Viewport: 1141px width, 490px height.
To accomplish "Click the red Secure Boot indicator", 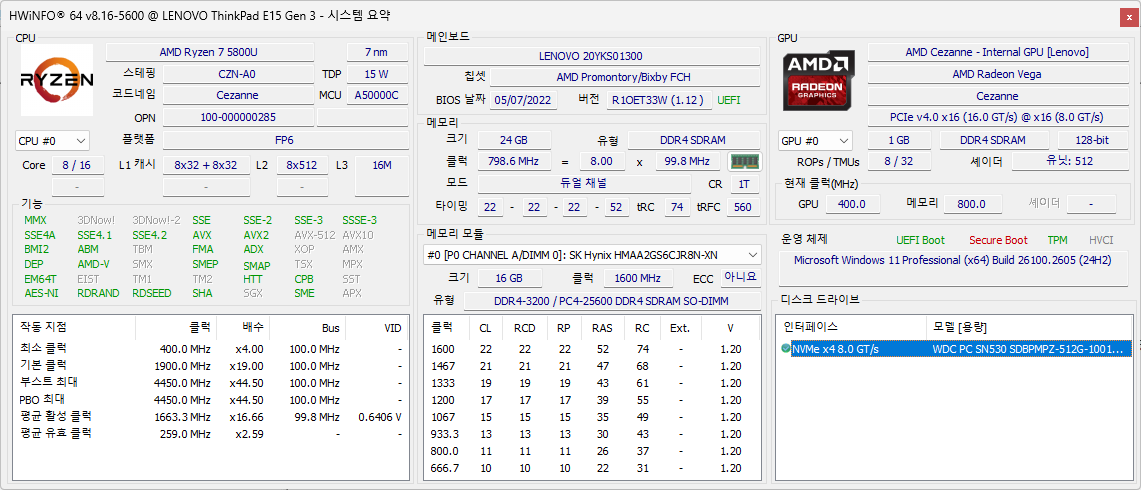I will pos(998,240).
